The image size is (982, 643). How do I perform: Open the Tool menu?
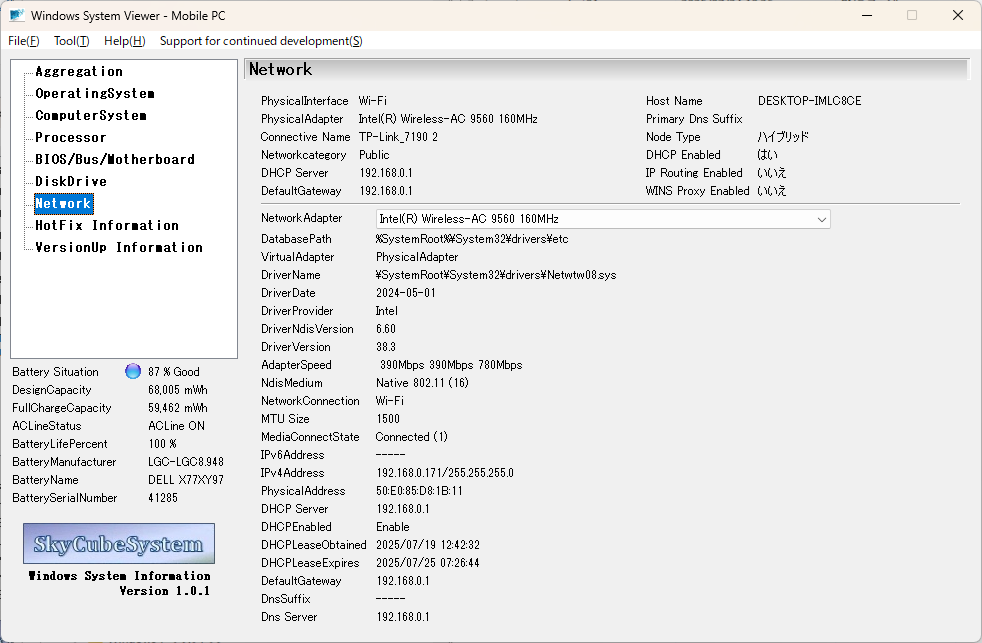[71, 41]
